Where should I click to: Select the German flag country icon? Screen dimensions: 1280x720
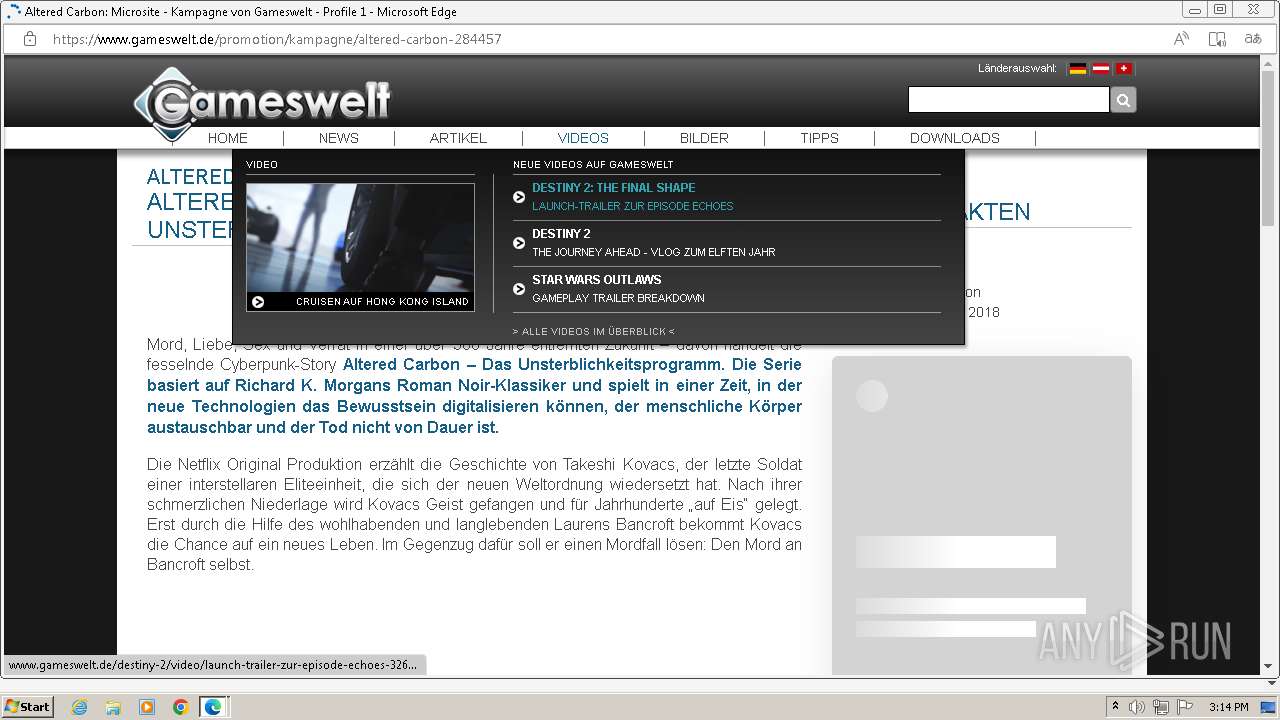(x=1078, y=69)
